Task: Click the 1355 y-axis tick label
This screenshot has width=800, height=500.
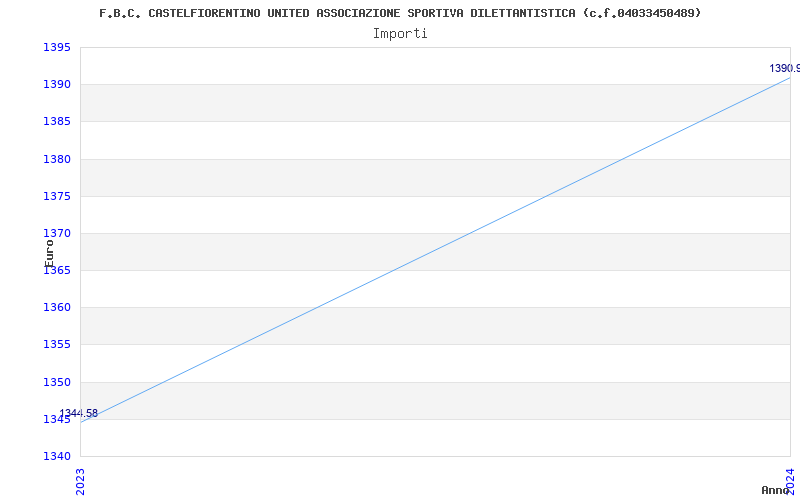Action: point(57,345)
